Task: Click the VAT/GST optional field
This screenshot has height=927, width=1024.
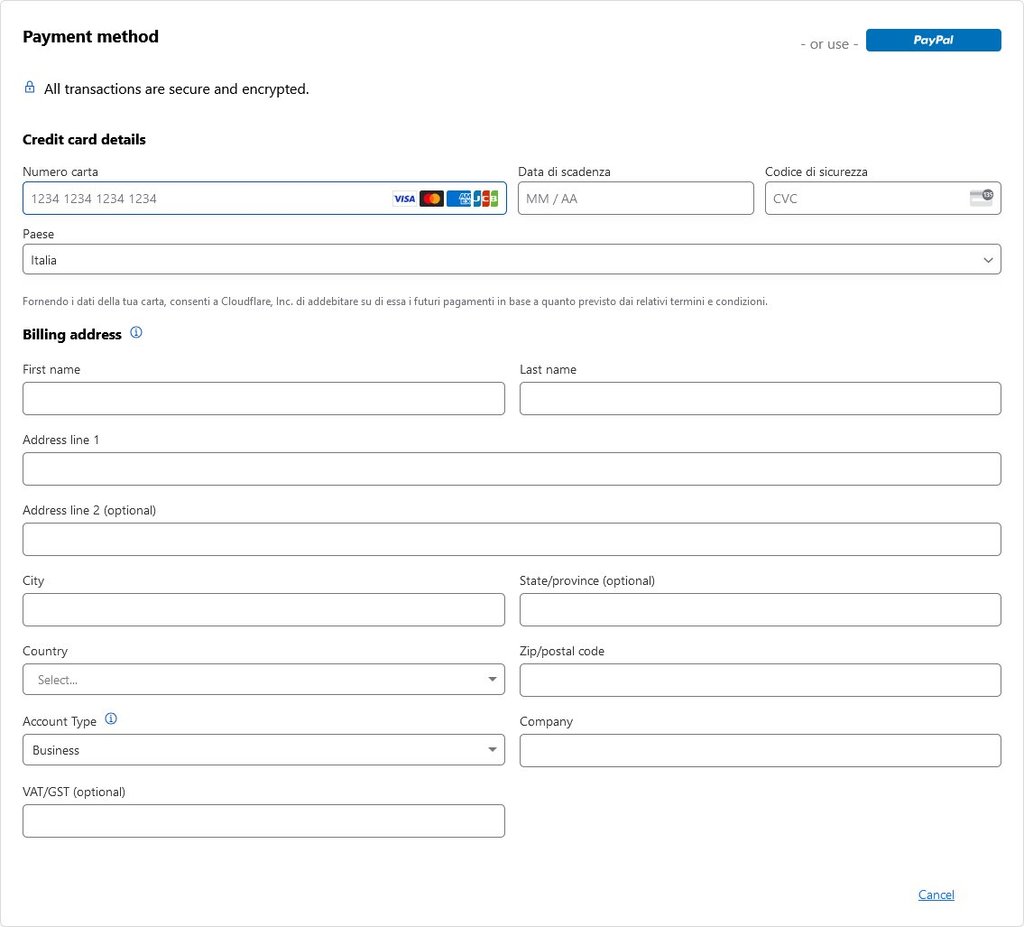Action: (x=263, y=821)
